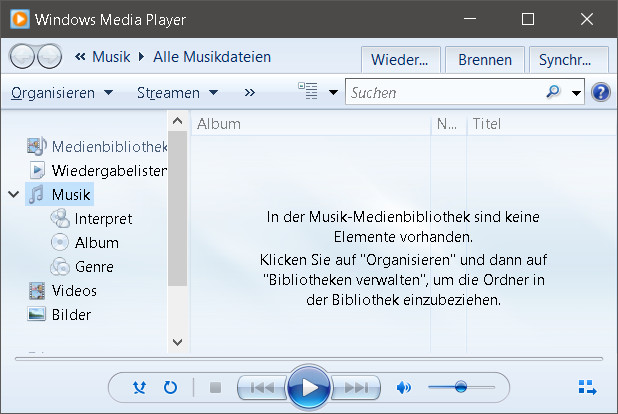The image size is (618, 414).
Task: Click the Musik breadcrumb link
Action: [x=111, y=57]
